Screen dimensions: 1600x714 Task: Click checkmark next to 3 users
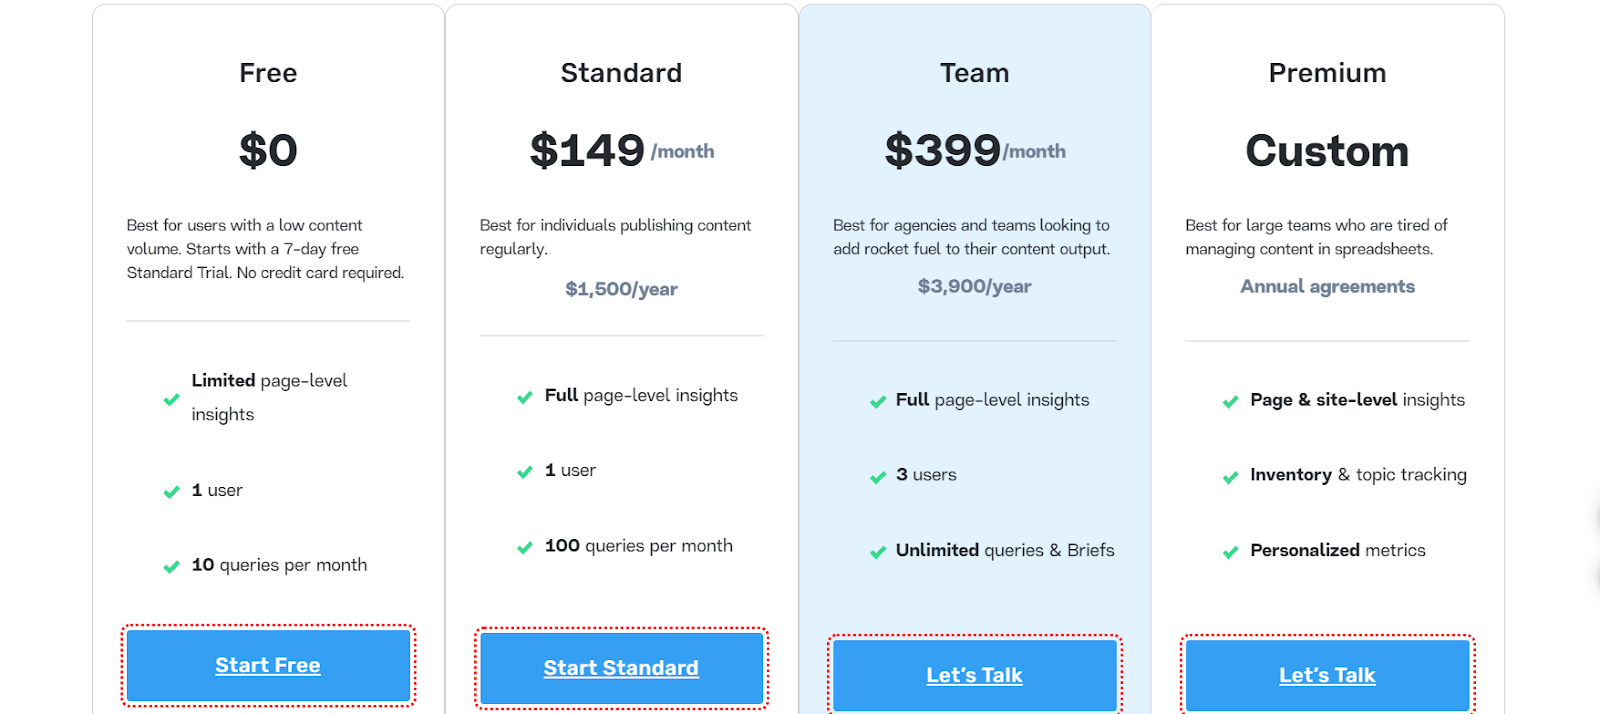[878, 477]
